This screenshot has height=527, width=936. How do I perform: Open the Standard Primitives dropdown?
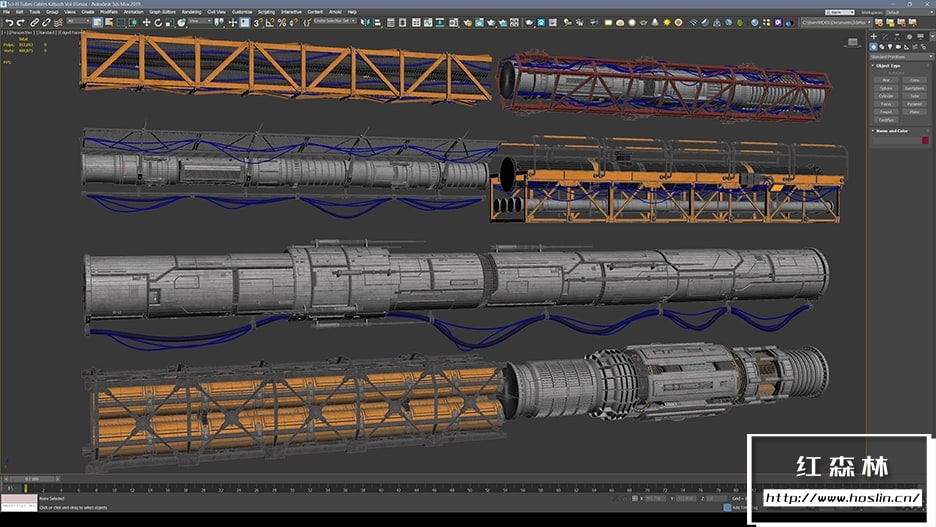click(x=900, y=56)
